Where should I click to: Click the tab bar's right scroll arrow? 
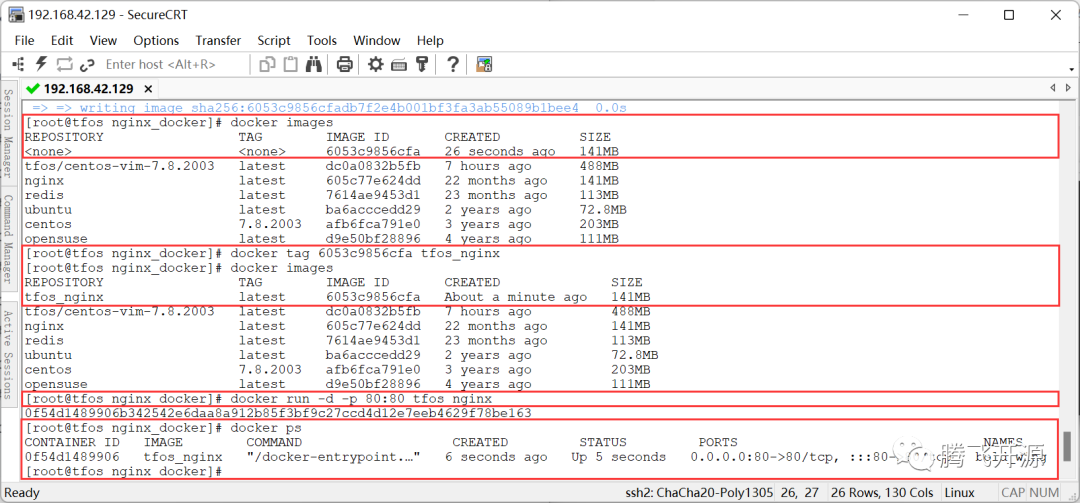click(1068, 88)
